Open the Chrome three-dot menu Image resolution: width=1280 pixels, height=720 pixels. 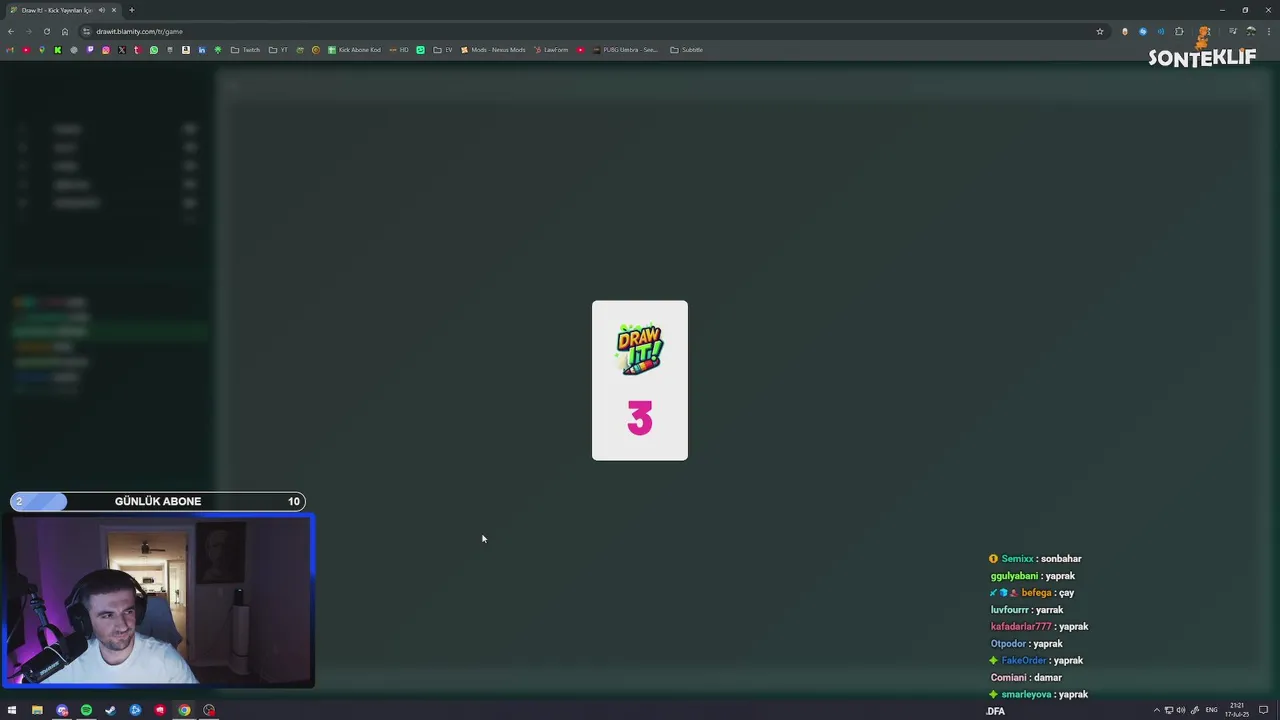(x=1269, y=31)
